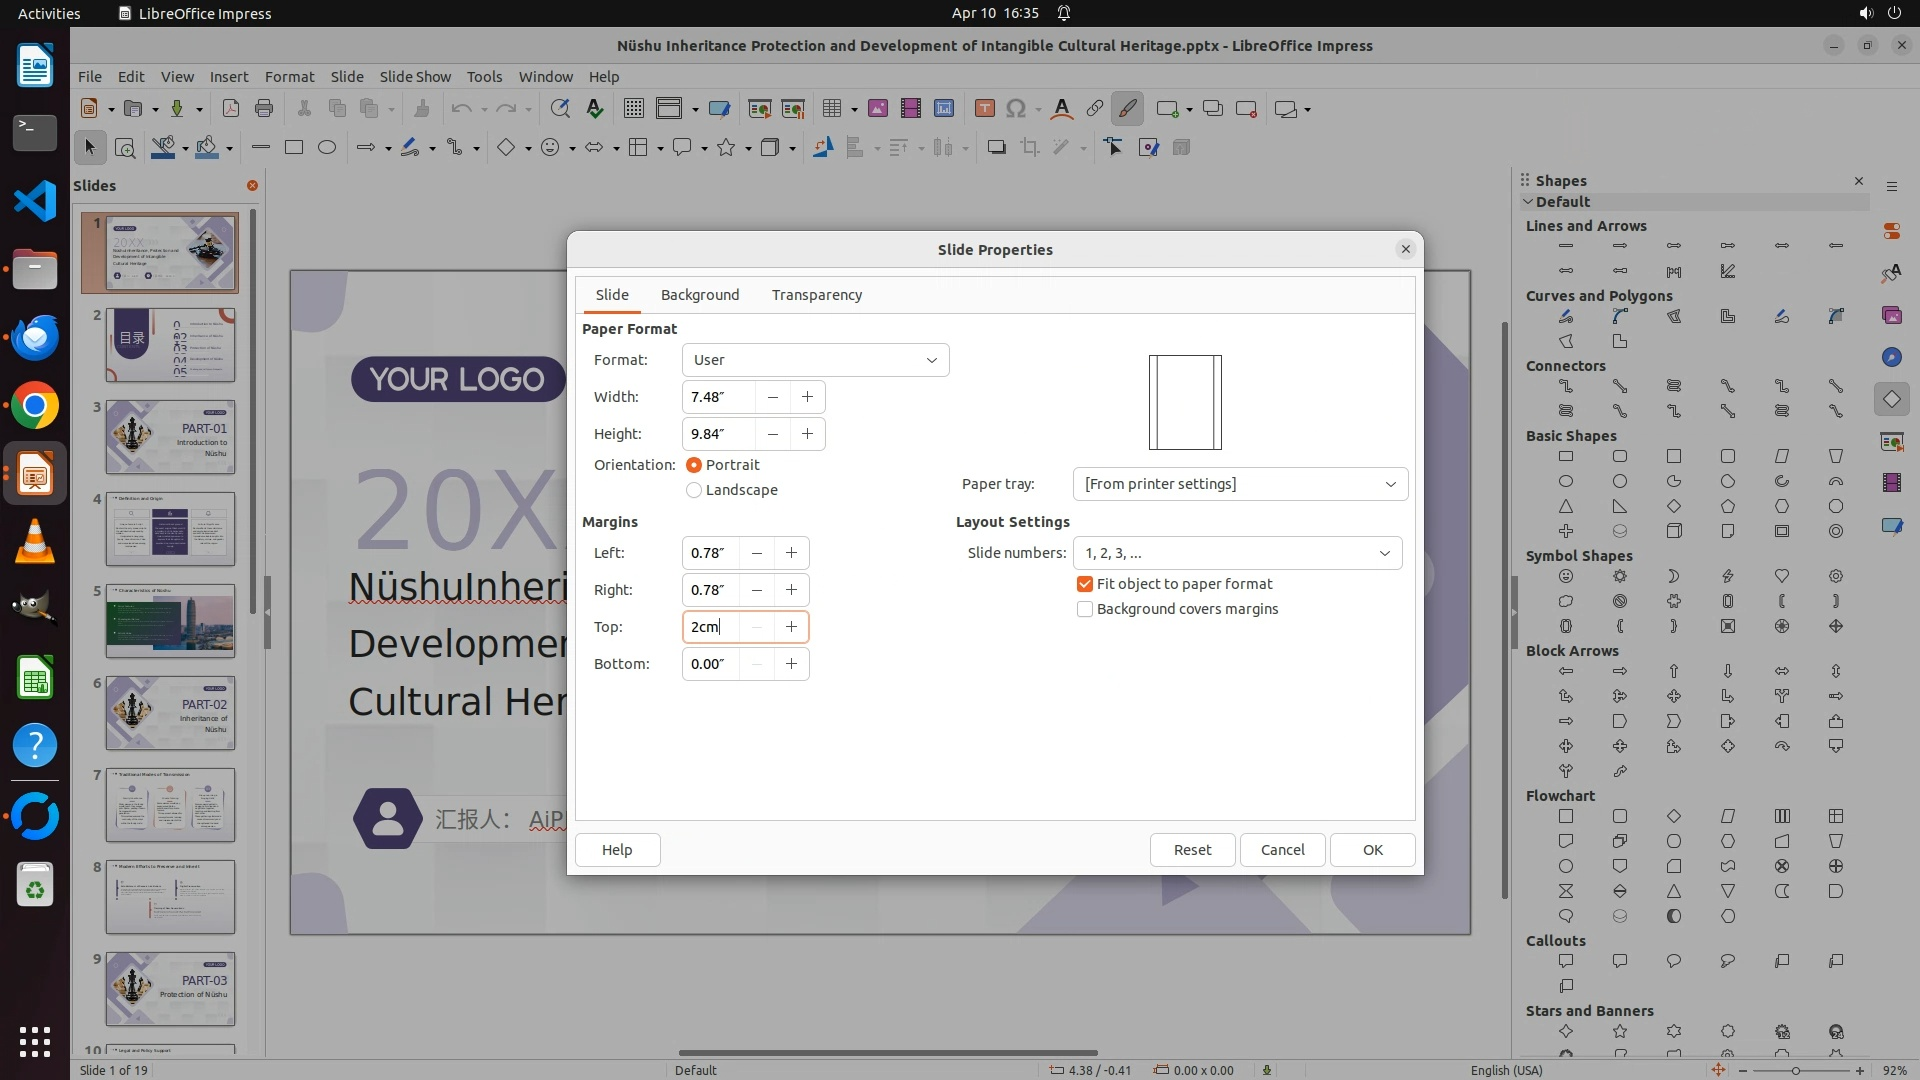Switch to the Background tab

click(700, 295)
